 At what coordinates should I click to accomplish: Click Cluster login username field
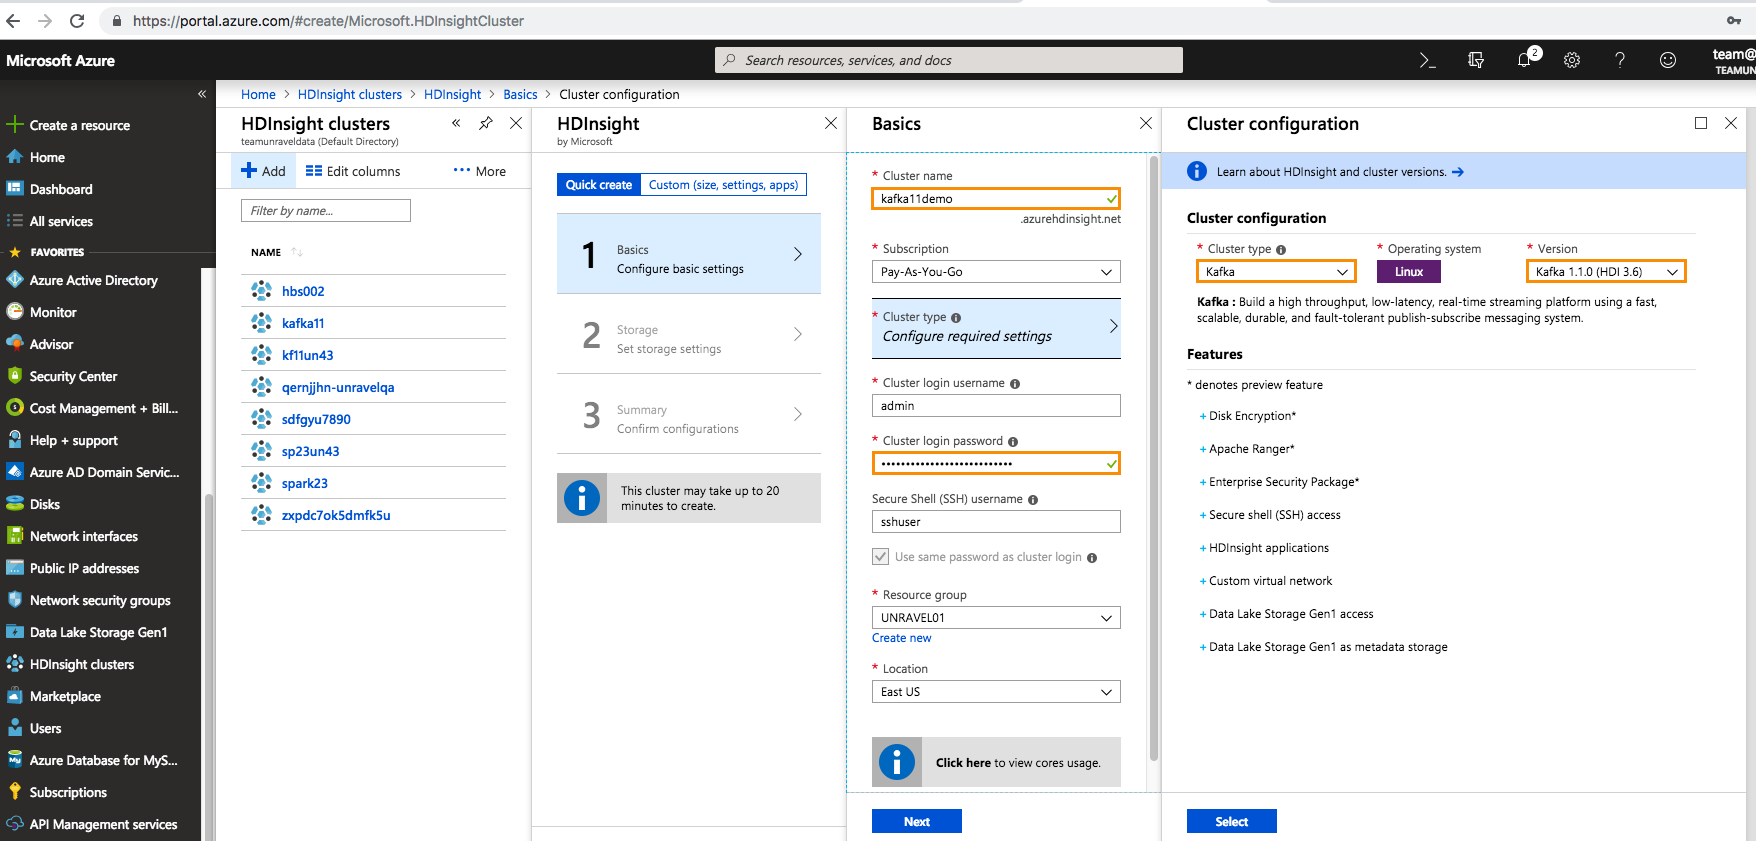(996, 406)
